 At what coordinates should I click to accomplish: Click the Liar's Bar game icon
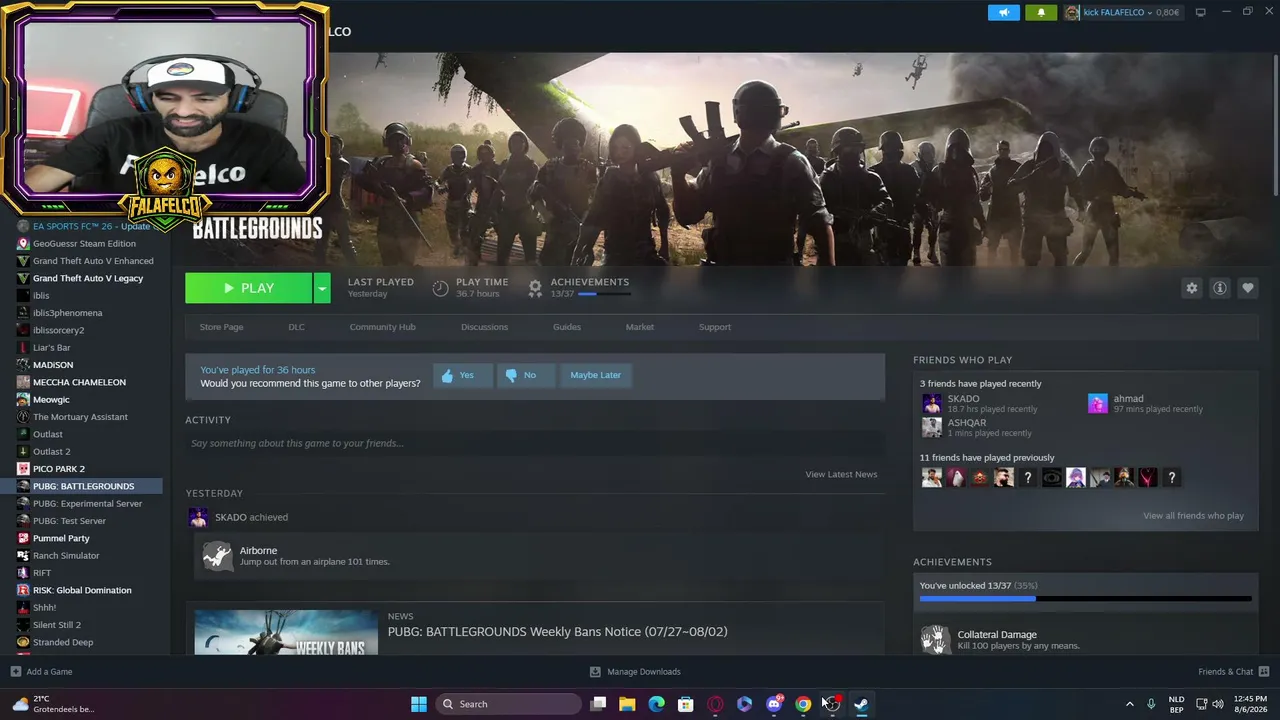point(24,347)
